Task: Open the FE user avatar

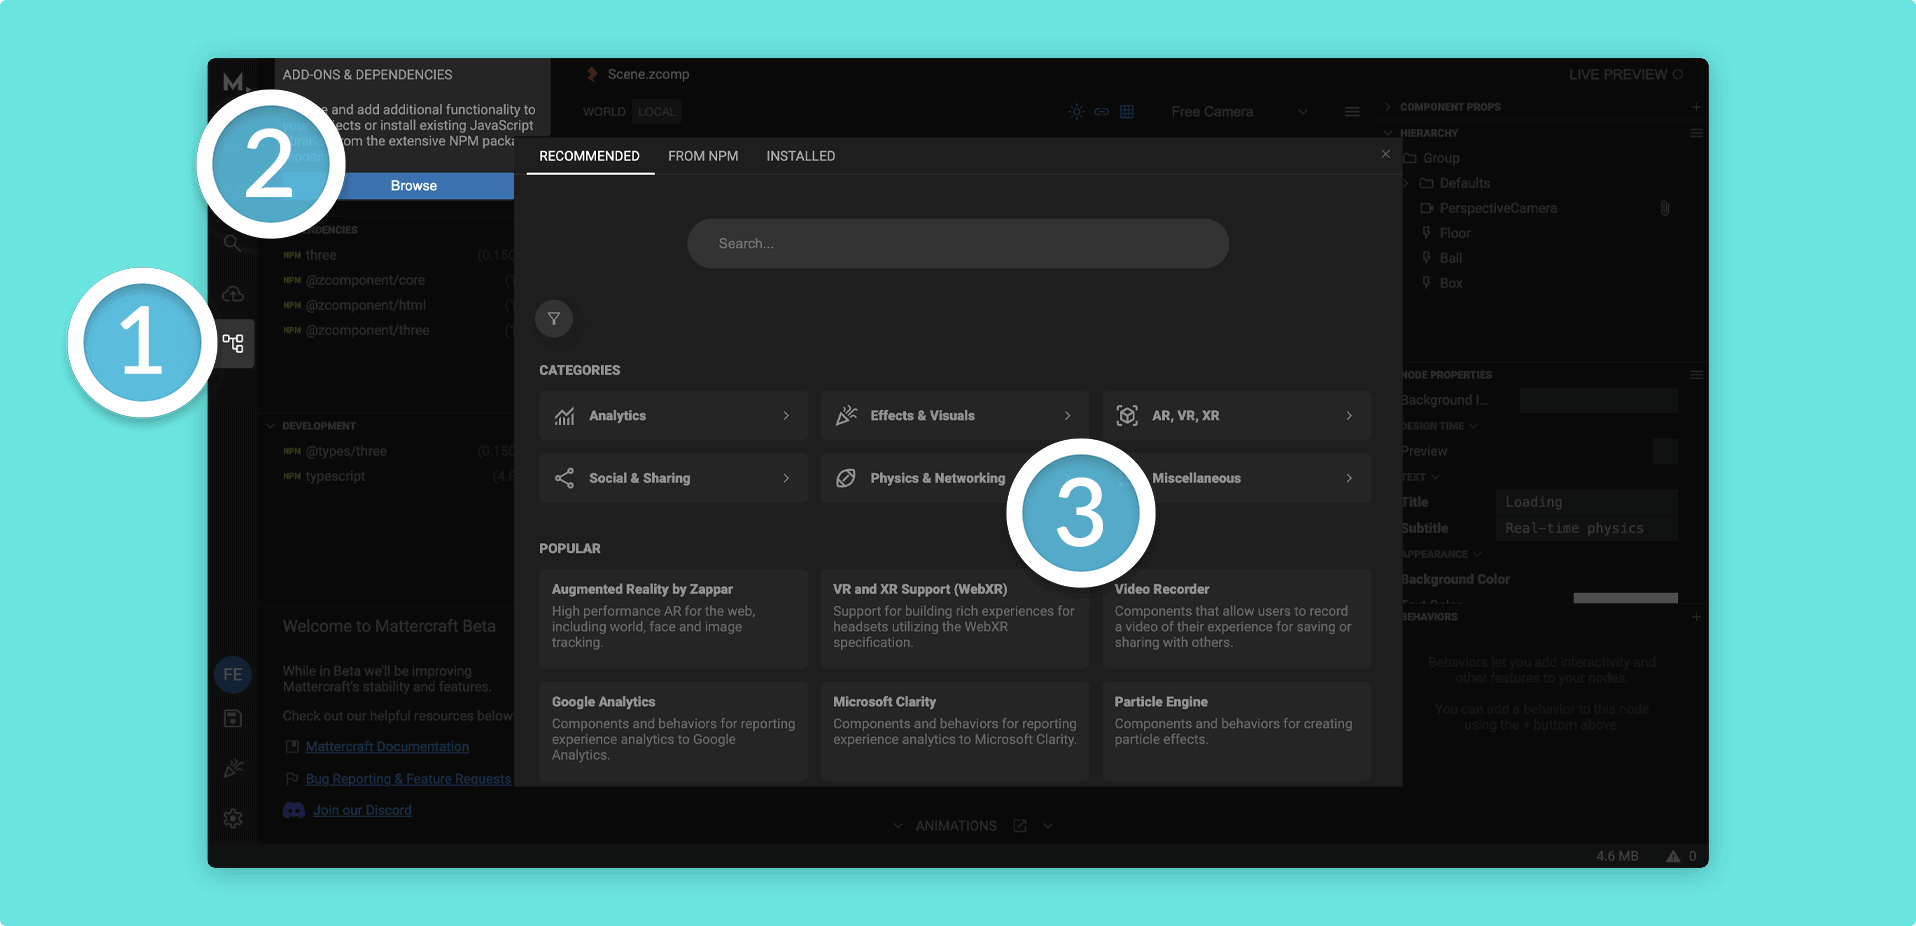Action: (x=233, y=674)
